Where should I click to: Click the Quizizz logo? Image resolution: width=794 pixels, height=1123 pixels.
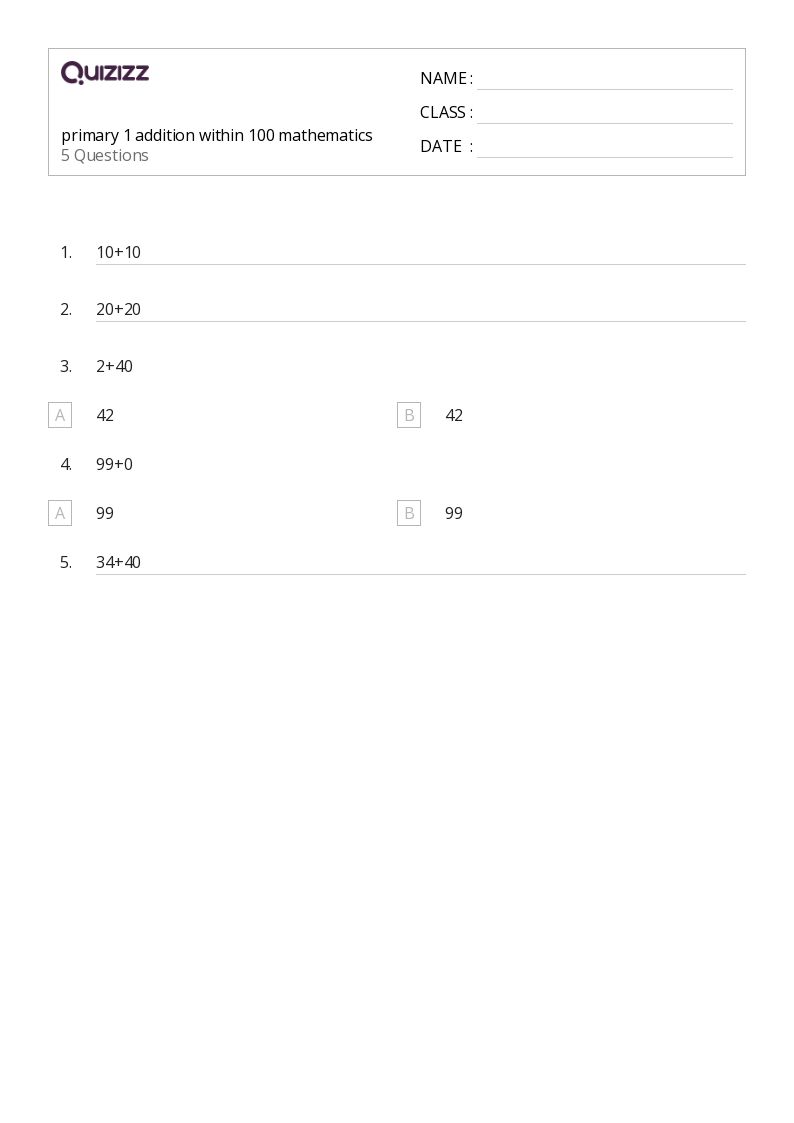pos(105,73)
